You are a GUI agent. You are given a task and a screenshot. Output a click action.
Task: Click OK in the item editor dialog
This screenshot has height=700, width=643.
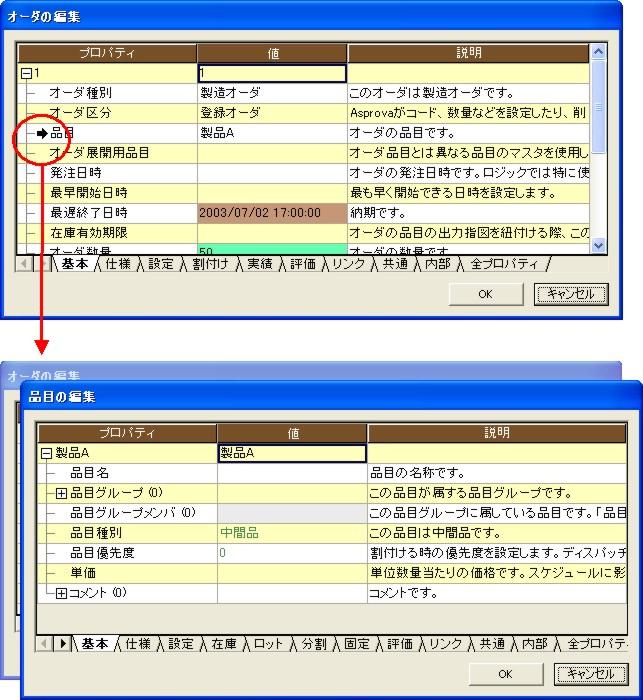505,674
